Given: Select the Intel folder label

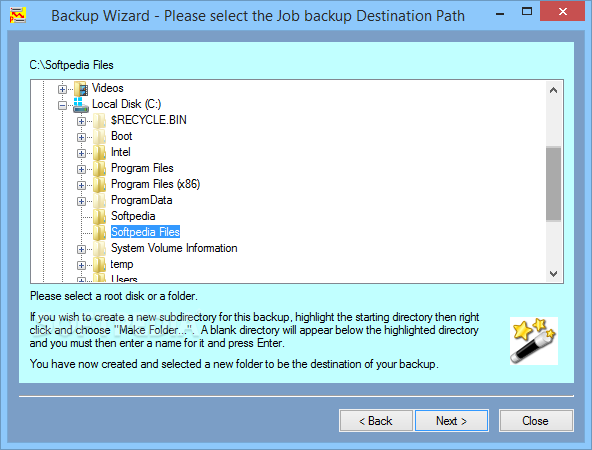Looking at the screenshot, I should point(120,152).
